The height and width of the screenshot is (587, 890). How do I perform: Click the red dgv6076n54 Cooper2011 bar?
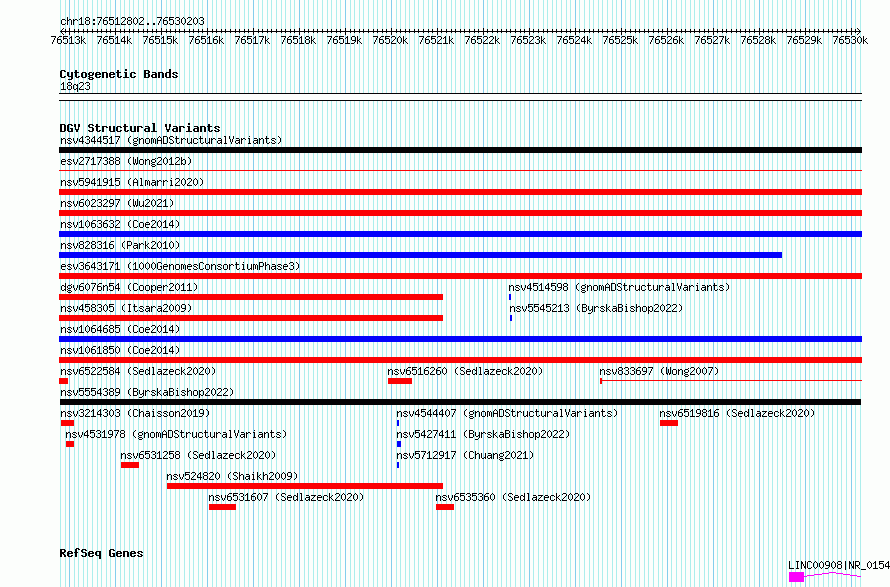click(251, 297)
